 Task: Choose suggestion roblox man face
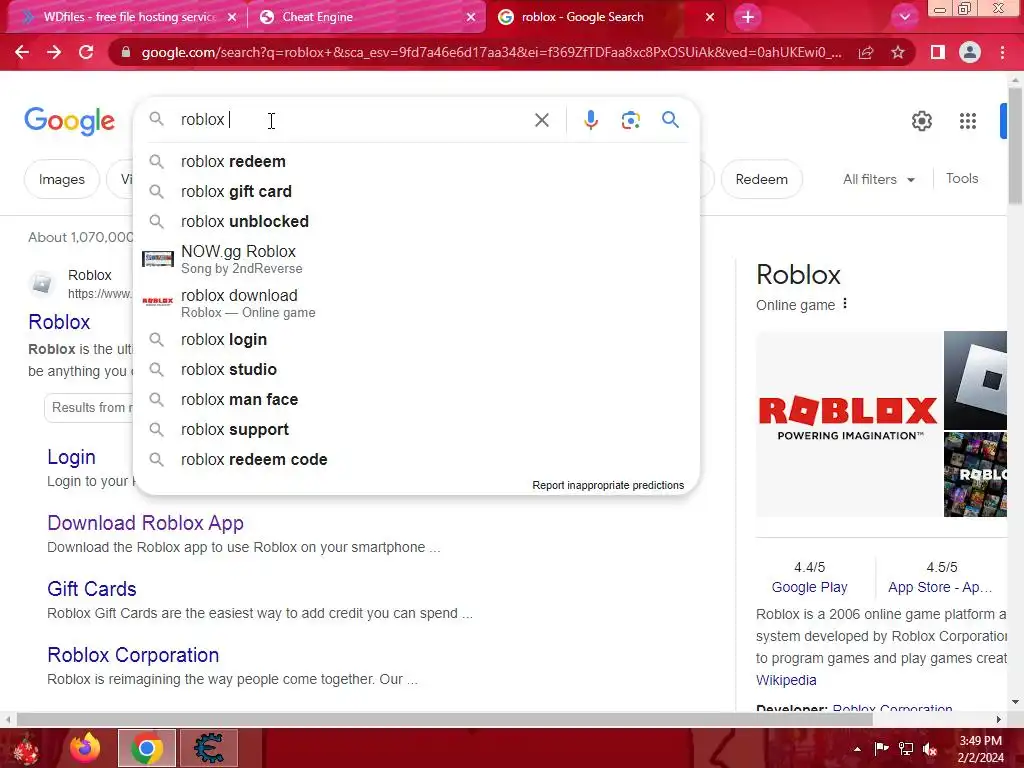click(x=417, y=400)
